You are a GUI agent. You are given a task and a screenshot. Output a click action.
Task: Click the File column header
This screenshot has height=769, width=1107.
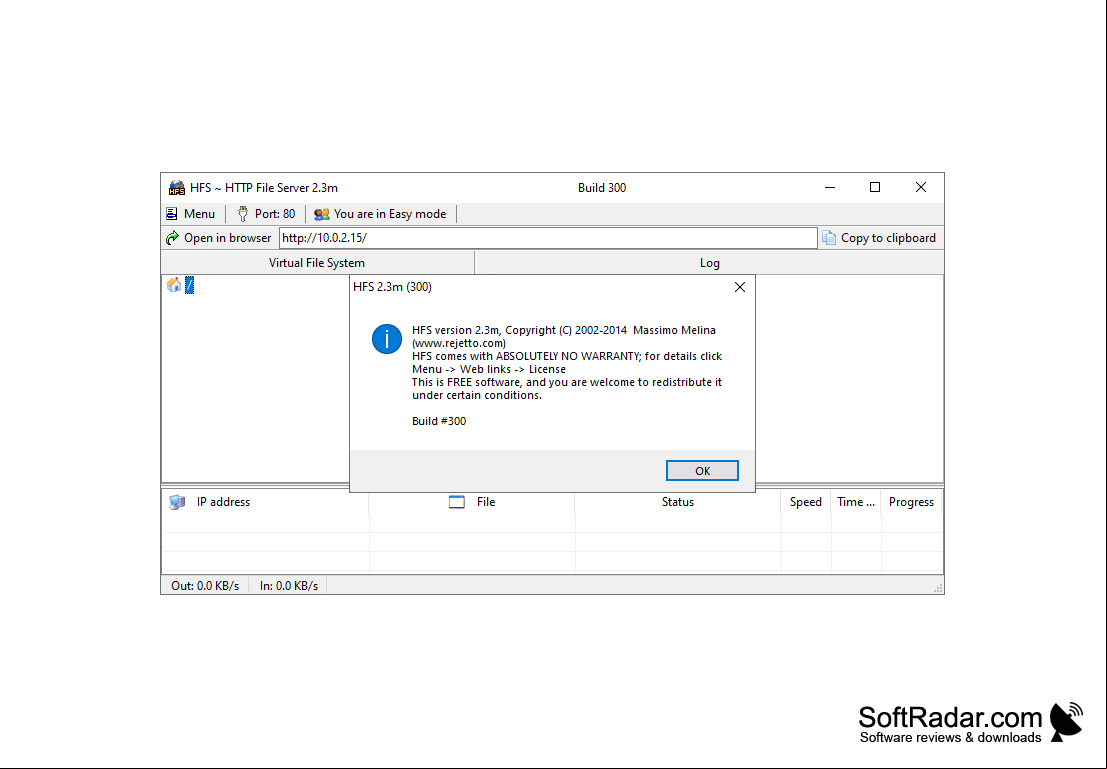point(472,502)
